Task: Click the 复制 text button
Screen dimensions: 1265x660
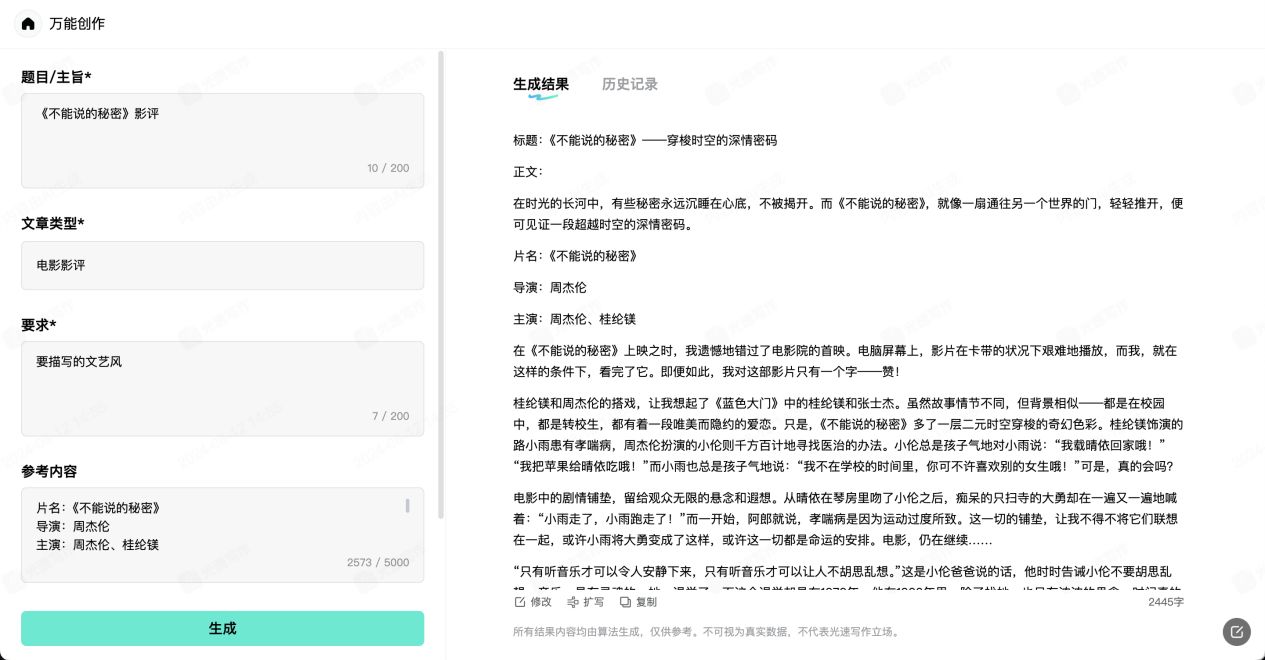Action: pos(646,602)
